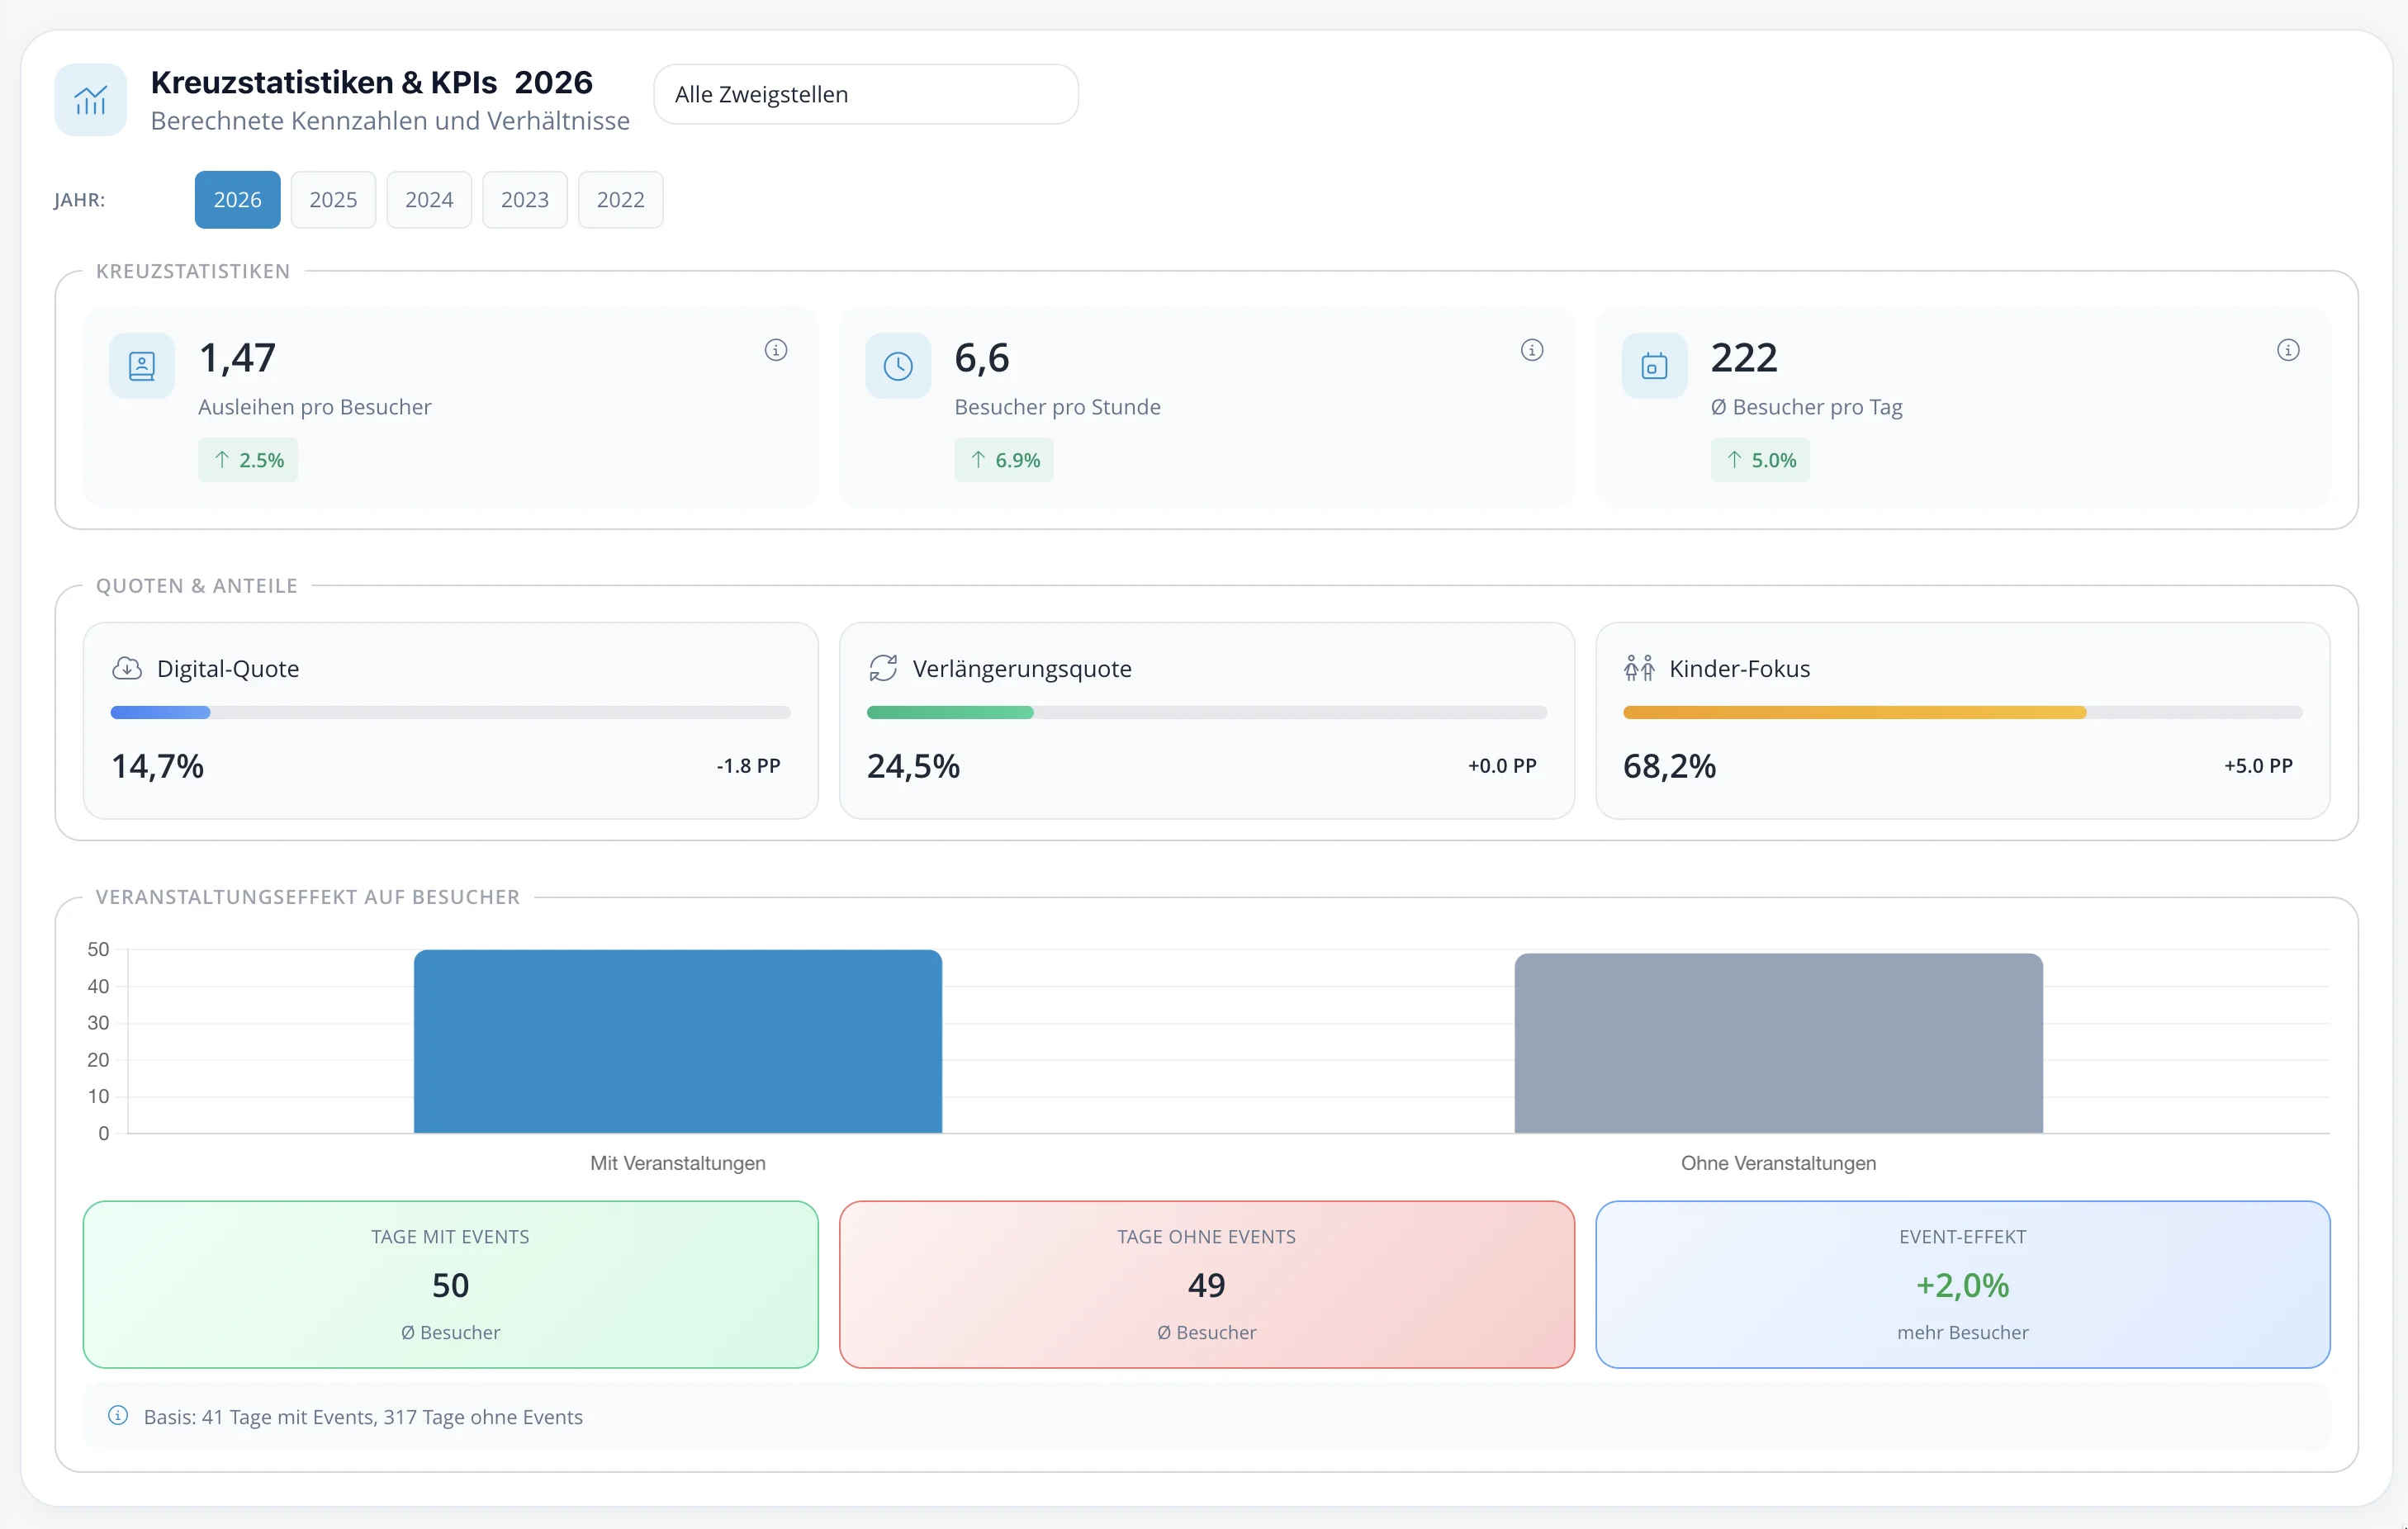The image size is (2408, 1529).
Task: Click the cloud icon next to Digital-Quote
Action: click(x=128, y=669)
